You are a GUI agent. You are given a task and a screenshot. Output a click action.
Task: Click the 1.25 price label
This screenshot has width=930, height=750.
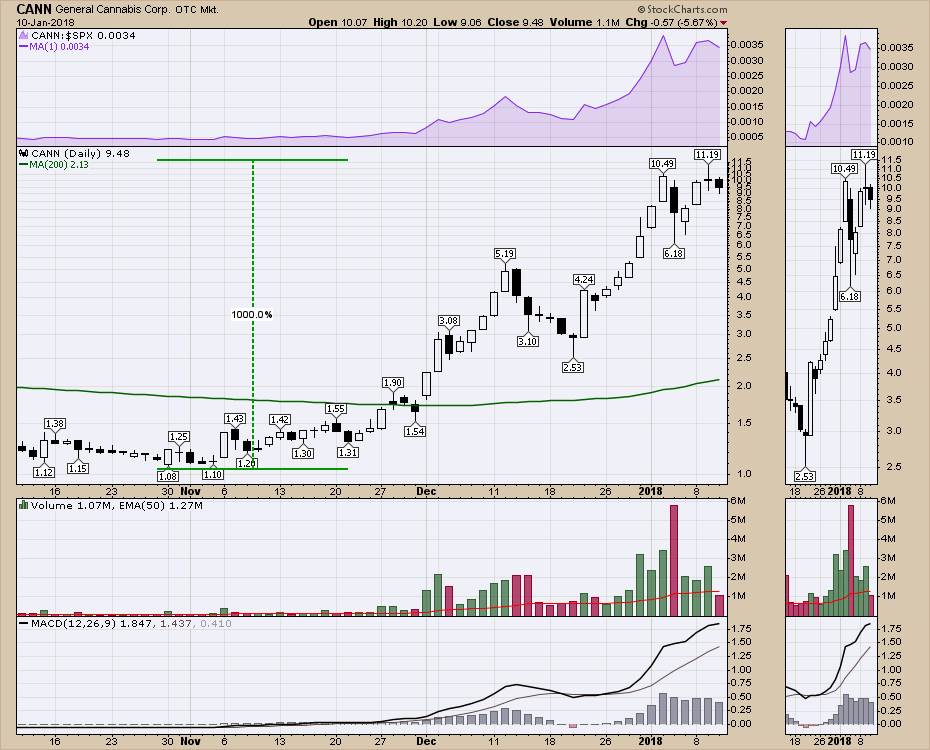[x=179, y=436]
